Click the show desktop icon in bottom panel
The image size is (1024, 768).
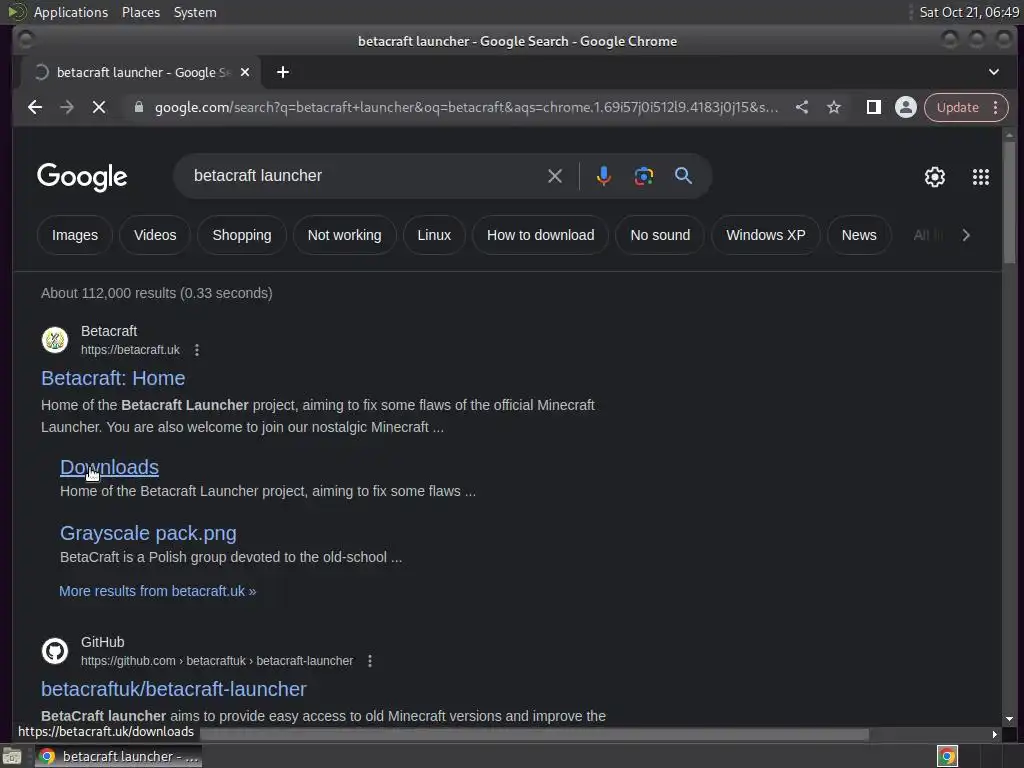[x=12, y=756]
